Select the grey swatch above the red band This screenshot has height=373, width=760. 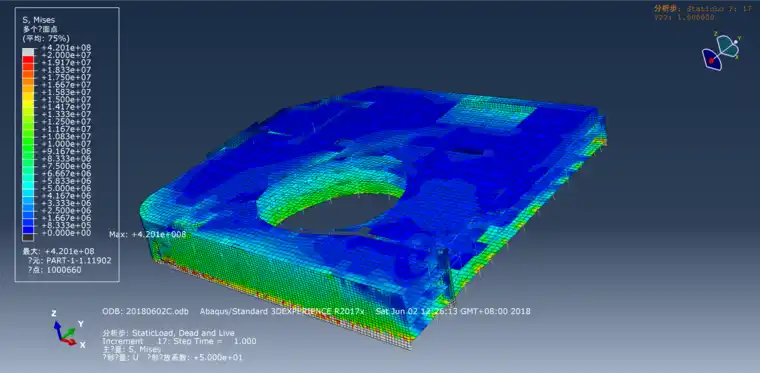click(x=29, y=51)
